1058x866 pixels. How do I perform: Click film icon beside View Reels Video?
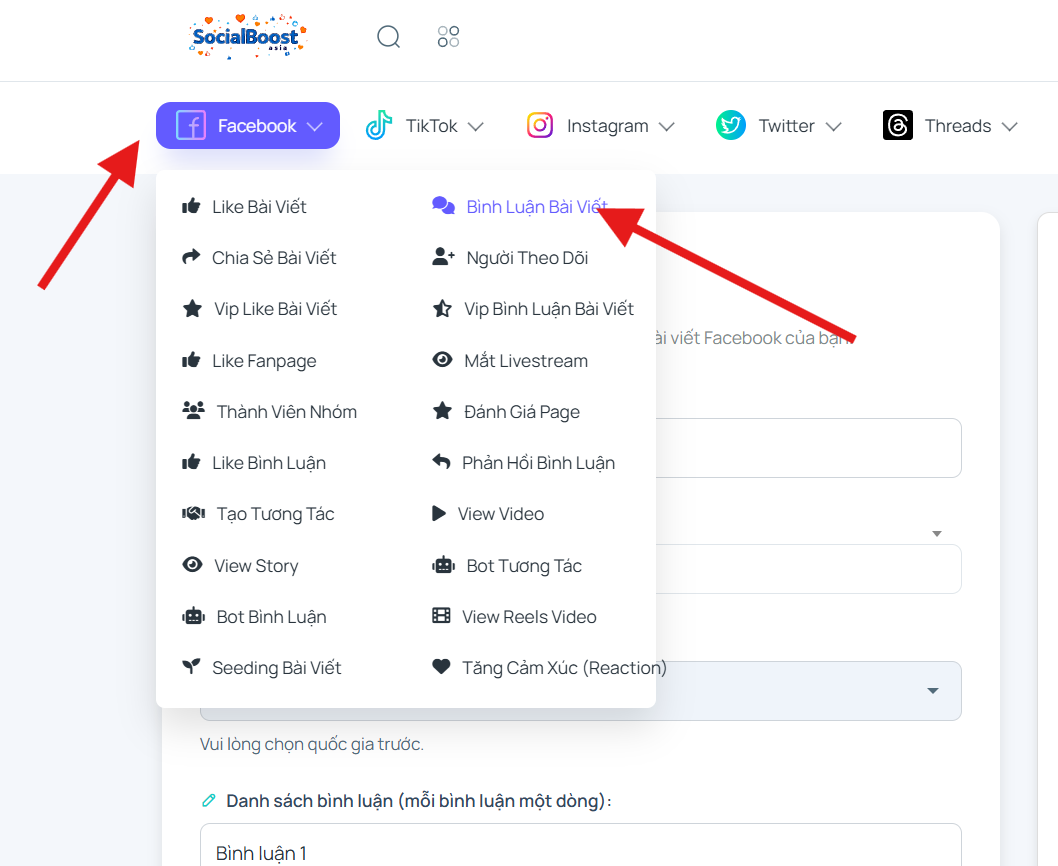pyautogui.click(x=441, y=616)
